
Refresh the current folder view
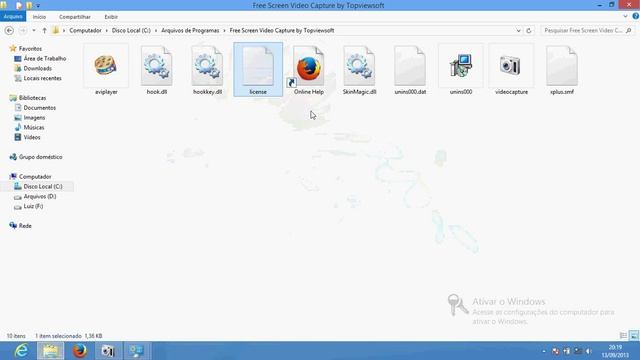(529, 31)
